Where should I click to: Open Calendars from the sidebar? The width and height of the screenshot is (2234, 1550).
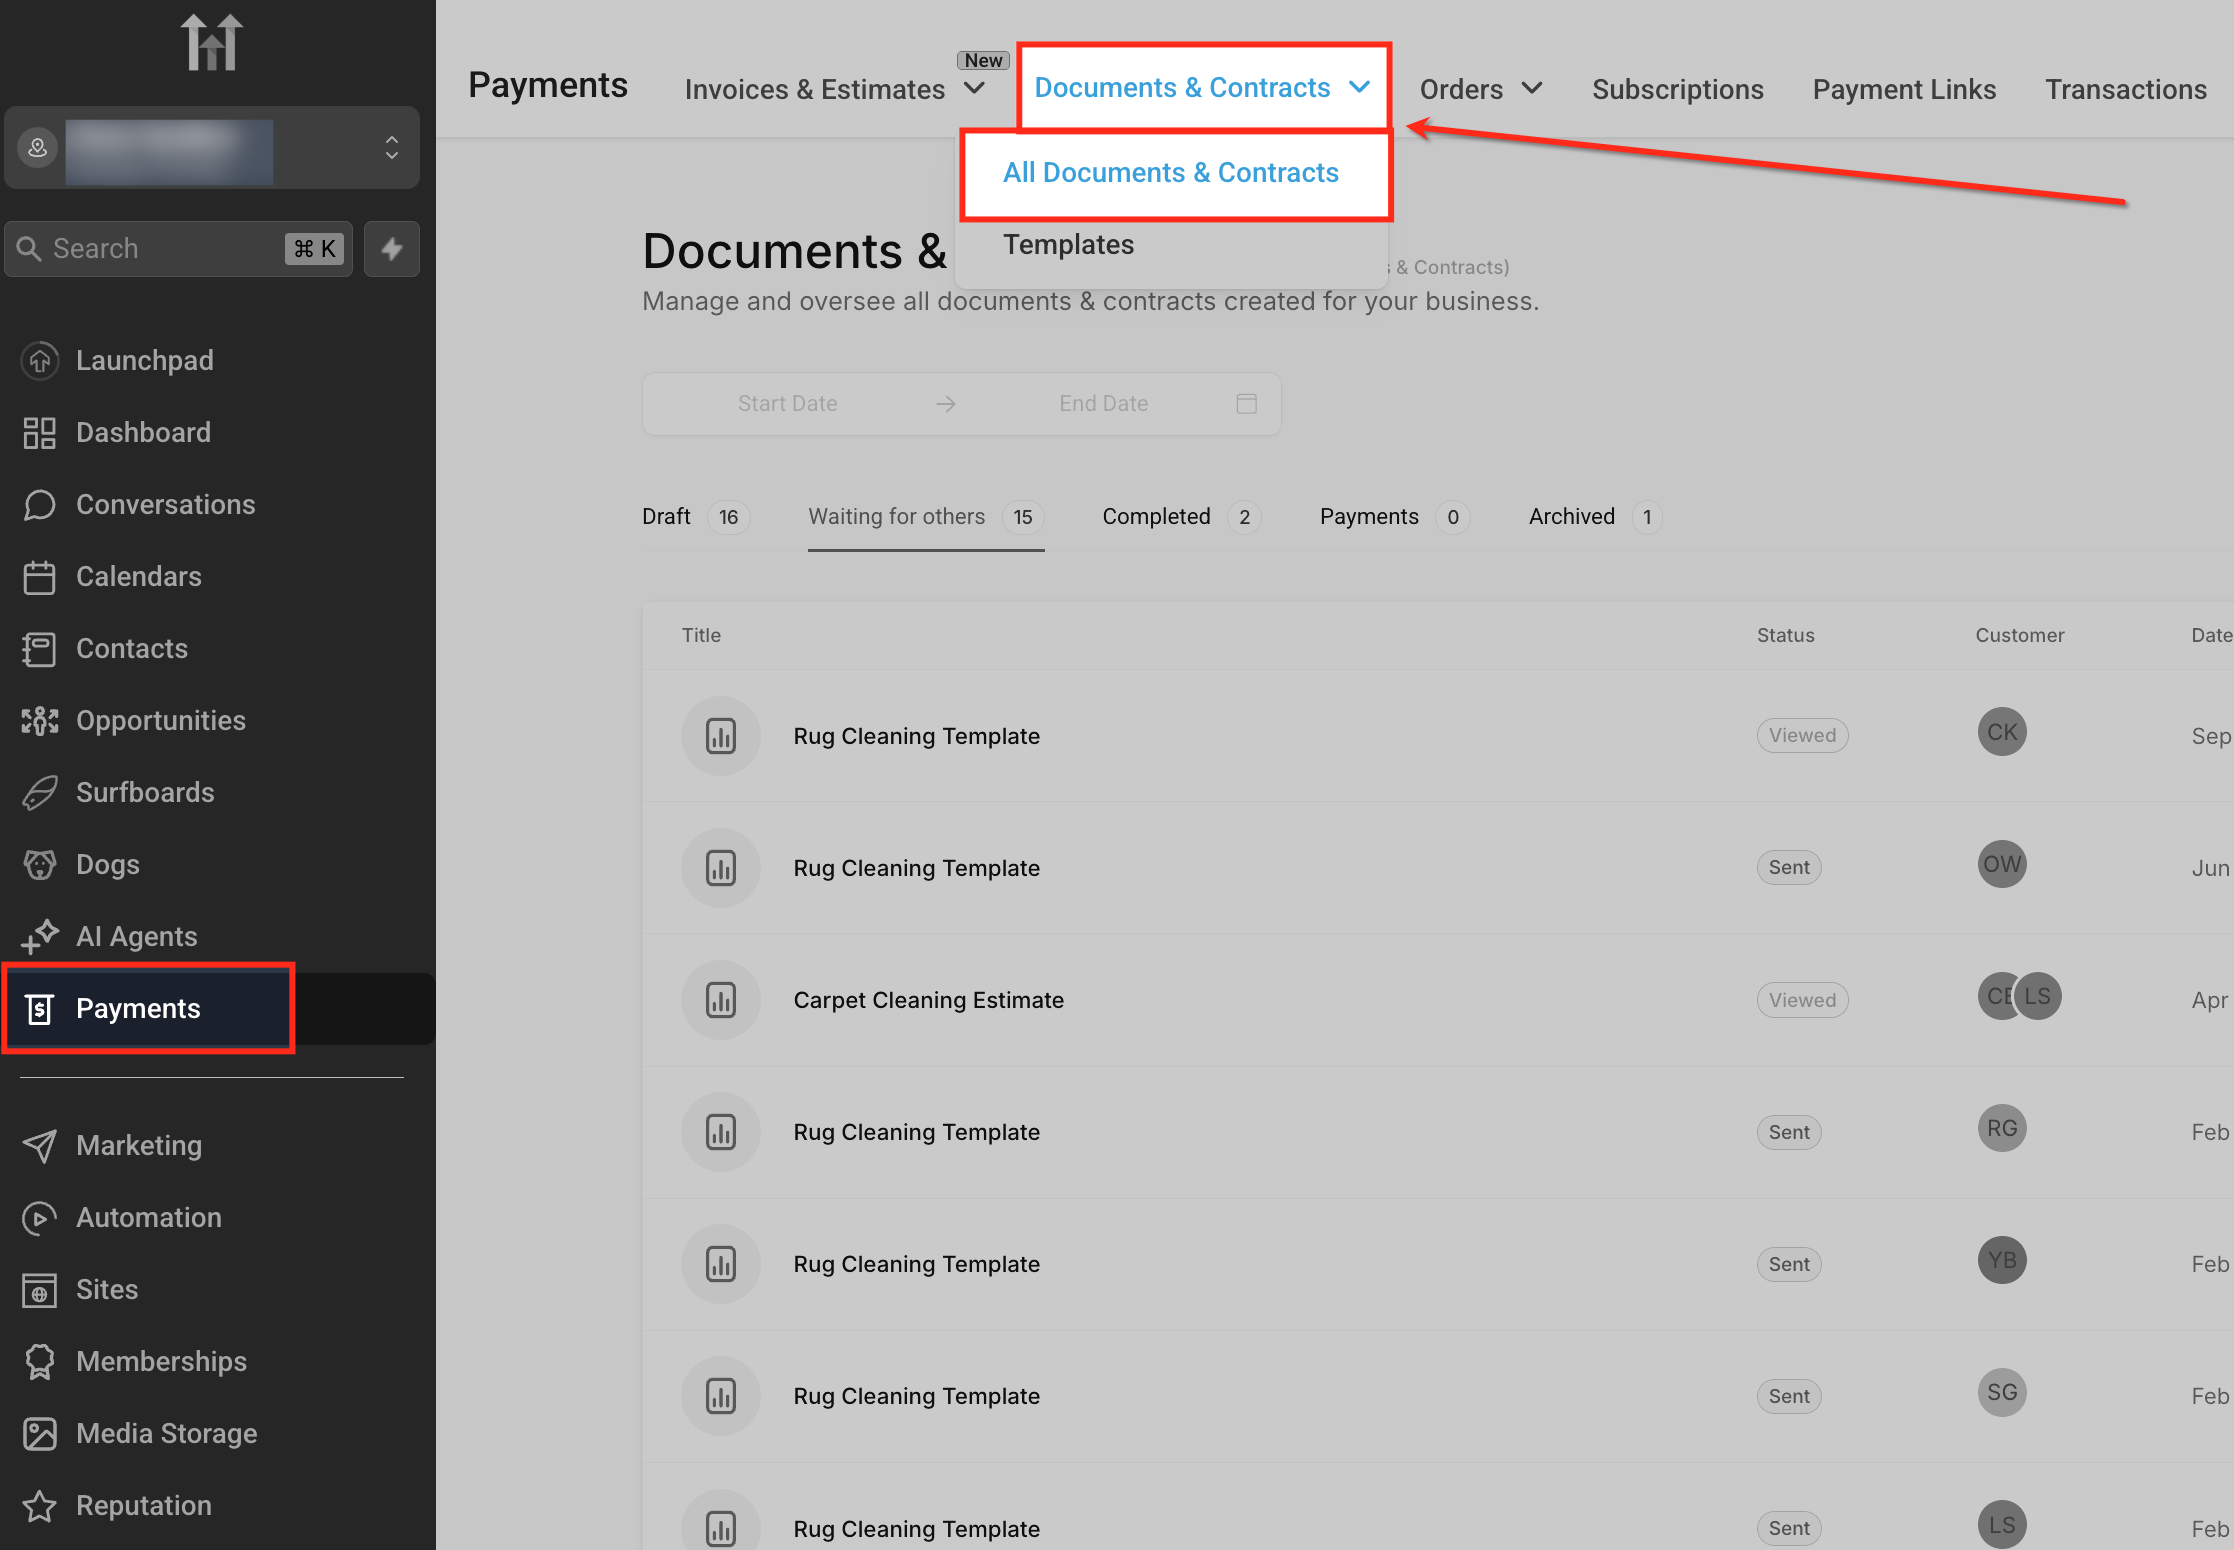pyautogui.click(x=138, y=576)
